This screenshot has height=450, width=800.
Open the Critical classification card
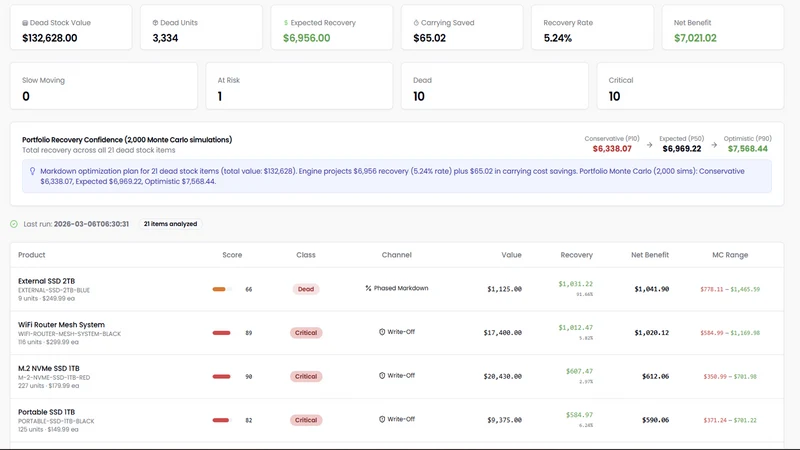point(690,86)
